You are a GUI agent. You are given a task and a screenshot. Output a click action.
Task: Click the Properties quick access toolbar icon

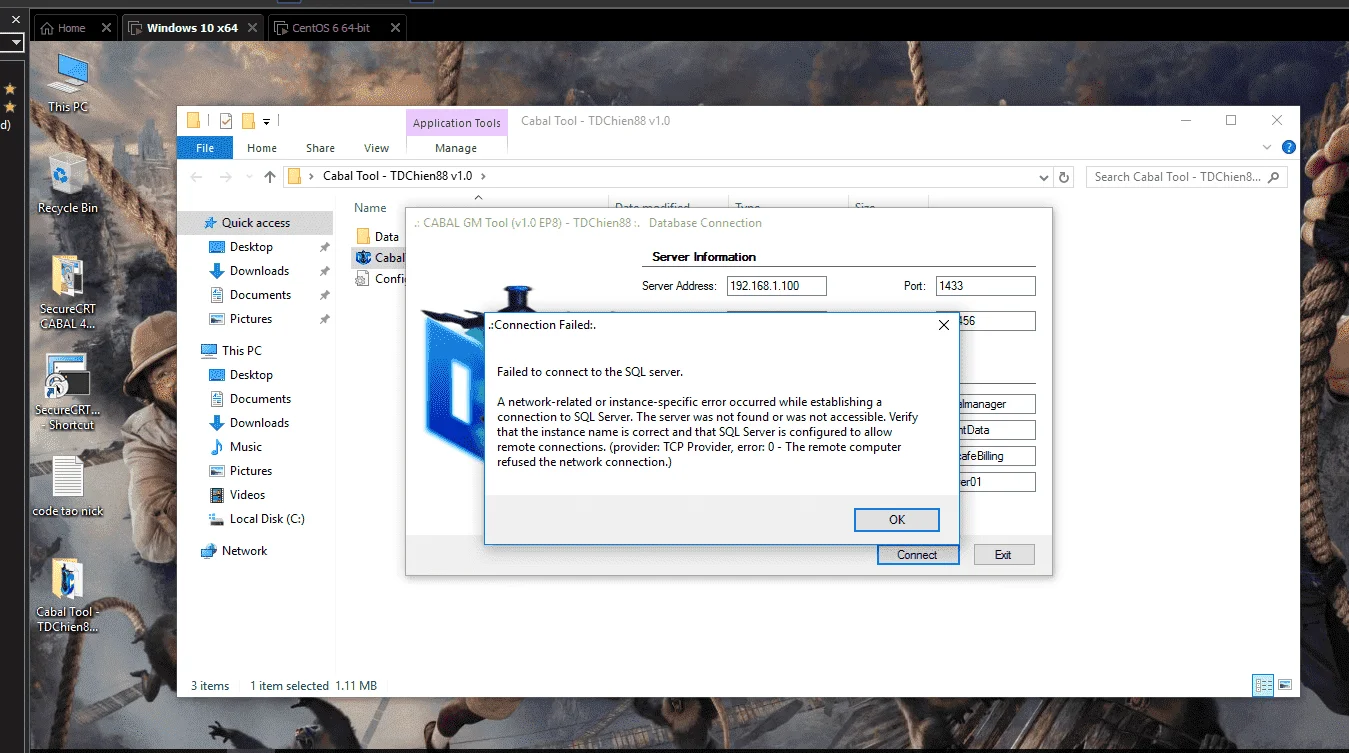tap(226, 121)
